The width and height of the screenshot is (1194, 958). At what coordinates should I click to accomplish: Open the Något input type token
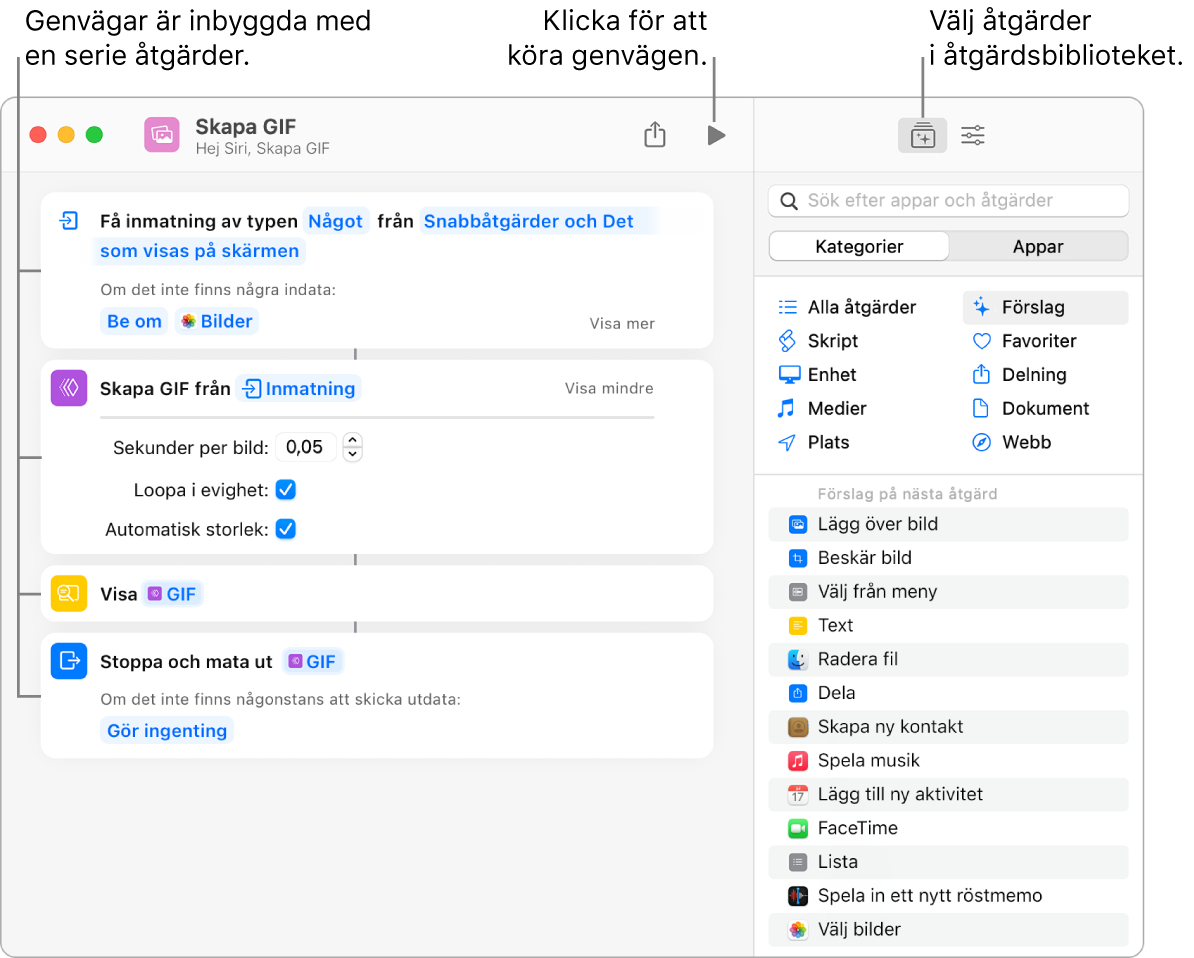336,221
